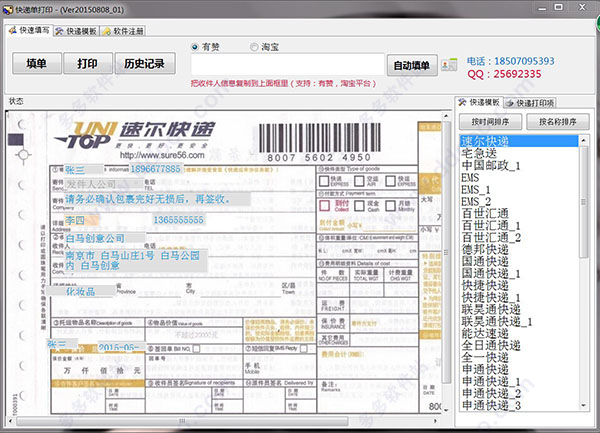Select 申通快递_3 in the template list

click(x=519, y=405)
